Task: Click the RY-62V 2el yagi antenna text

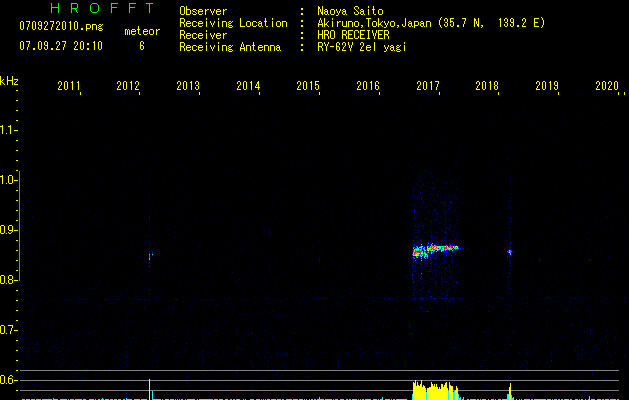Action: click(362, 47)
